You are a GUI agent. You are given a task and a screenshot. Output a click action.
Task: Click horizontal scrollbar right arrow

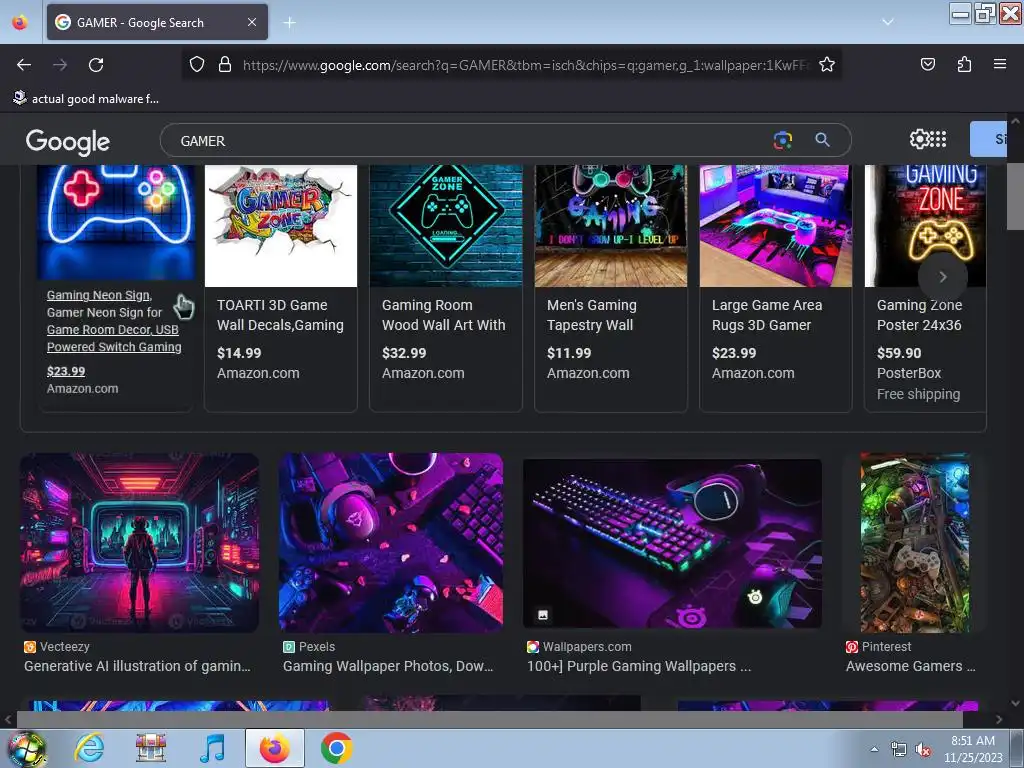pos(999,720)
